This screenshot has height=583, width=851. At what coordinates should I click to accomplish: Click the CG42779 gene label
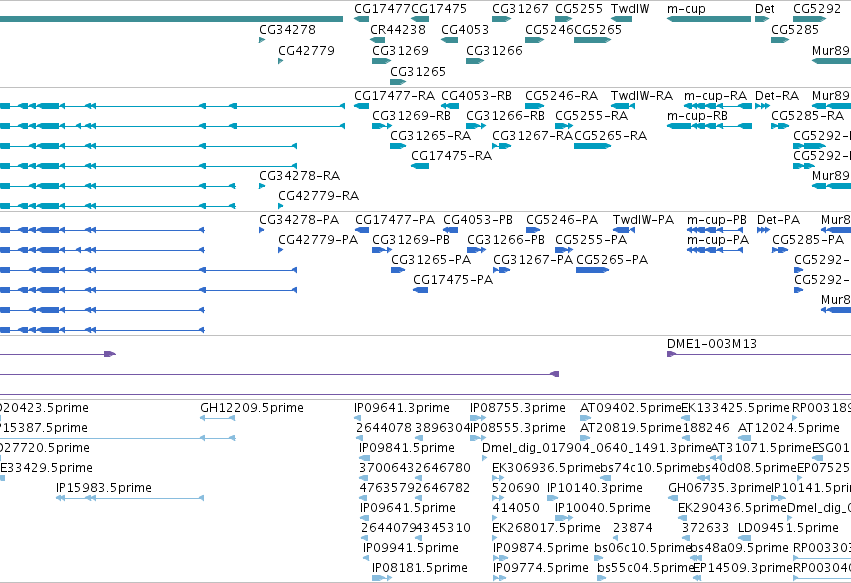[307, 50]
